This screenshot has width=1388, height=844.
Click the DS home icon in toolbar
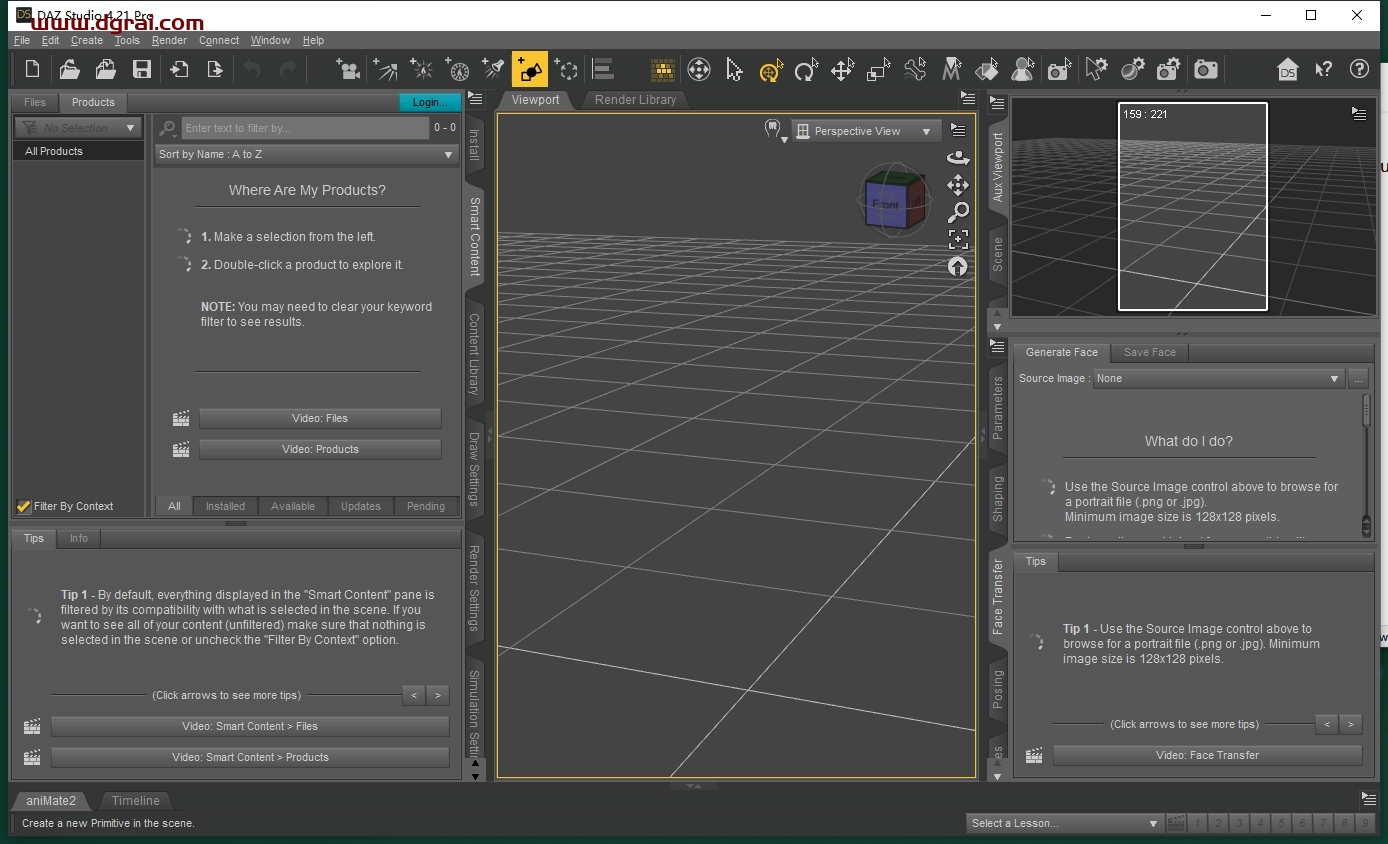[1288, 69]
